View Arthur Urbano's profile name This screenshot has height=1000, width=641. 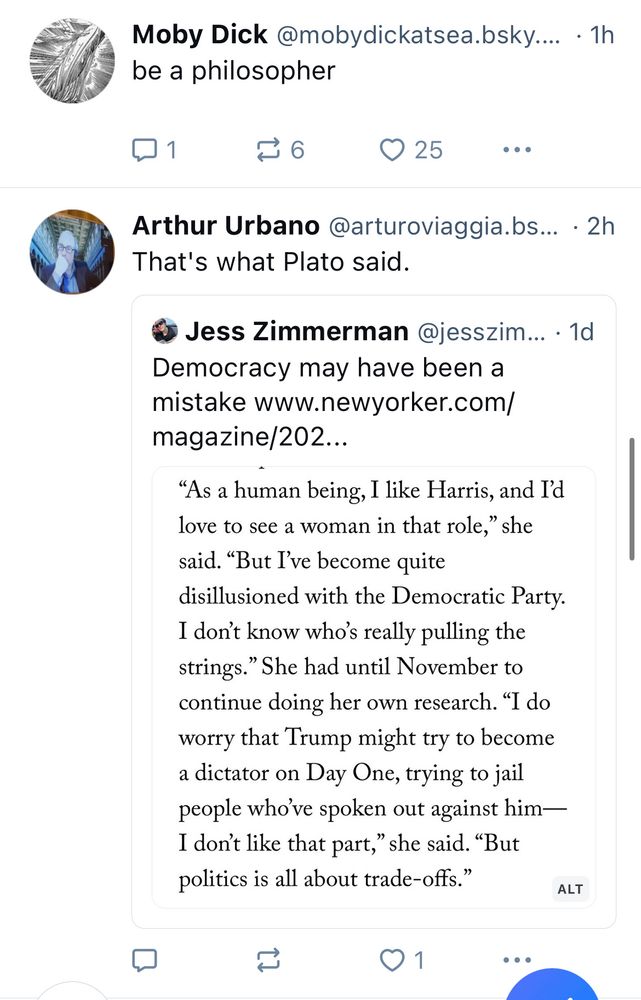click(226, 226)
